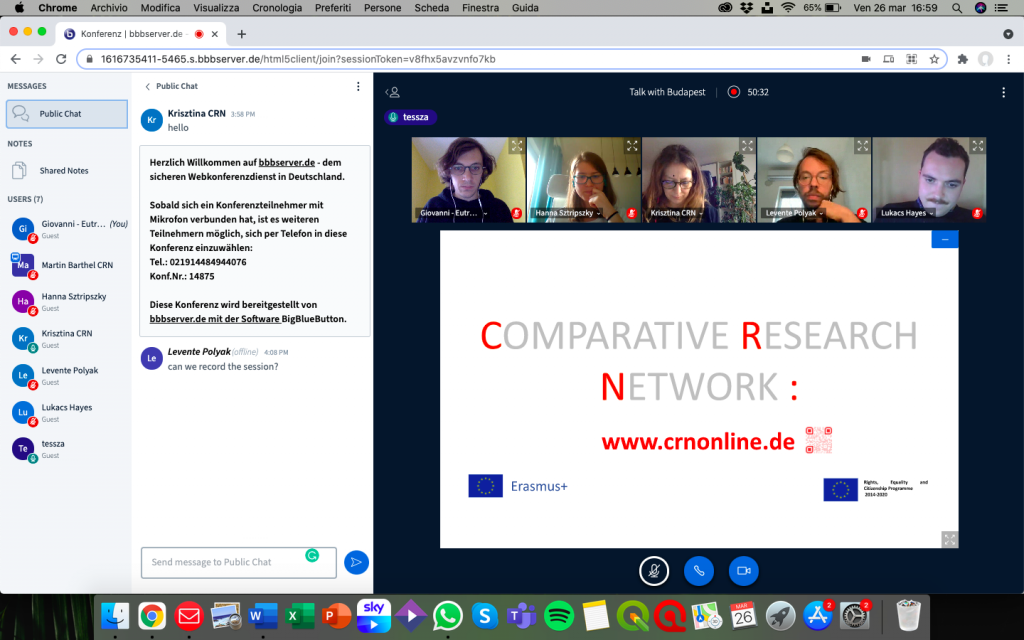Open Chrome extensions puzzle icon
1024x640 pixels.
pyautogui.click(x=962, y=59)
